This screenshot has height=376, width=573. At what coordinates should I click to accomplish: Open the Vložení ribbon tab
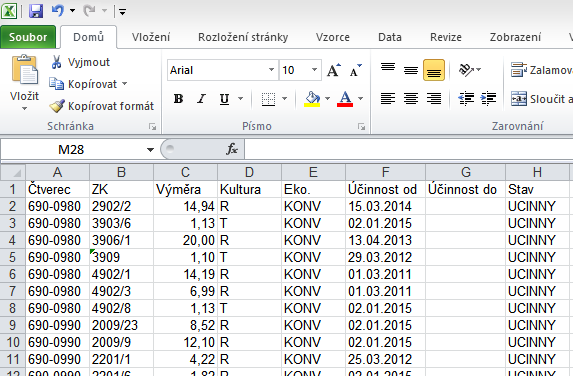point(151,37)
